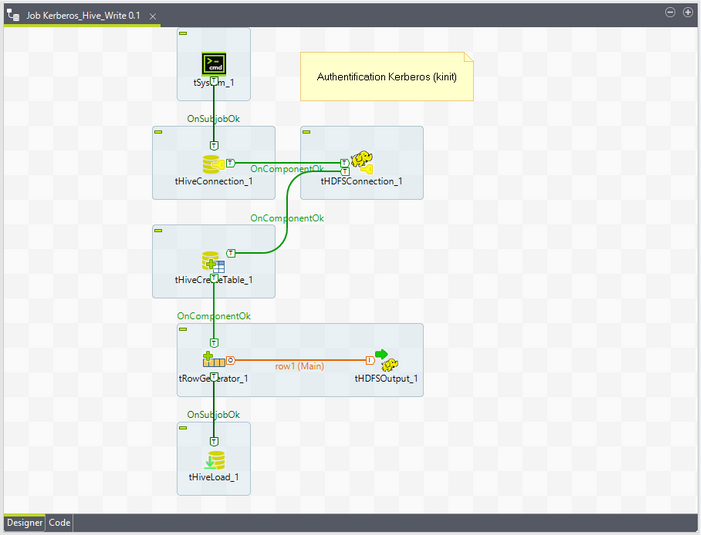Click the job icon in Kerberos_Hive_Write tab
This screenshot has width=701, height=535.
point(13,15)
